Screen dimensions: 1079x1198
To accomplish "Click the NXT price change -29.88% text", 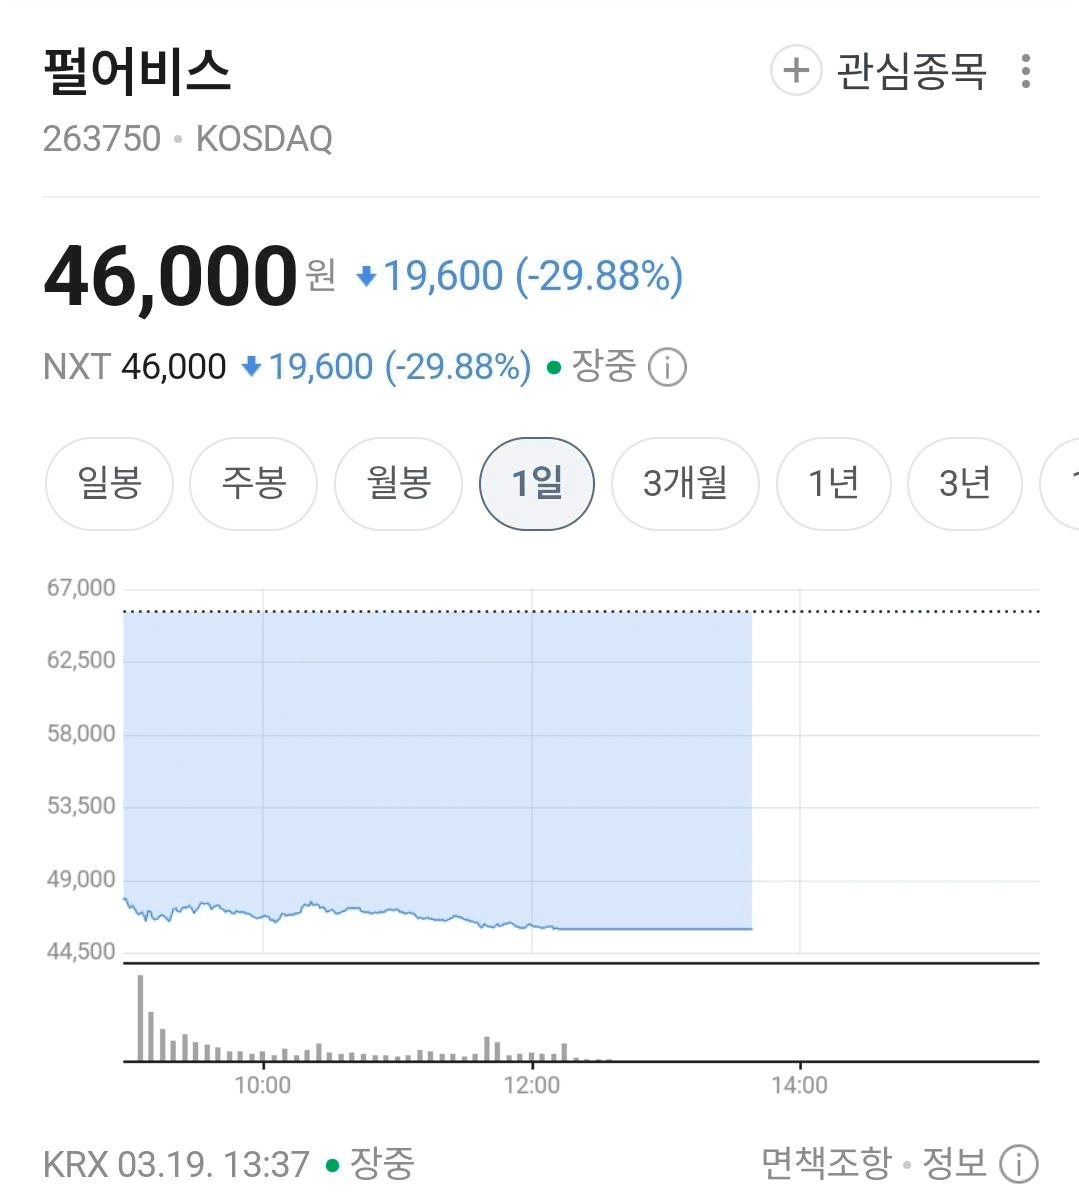I will [x=458, y=367].
